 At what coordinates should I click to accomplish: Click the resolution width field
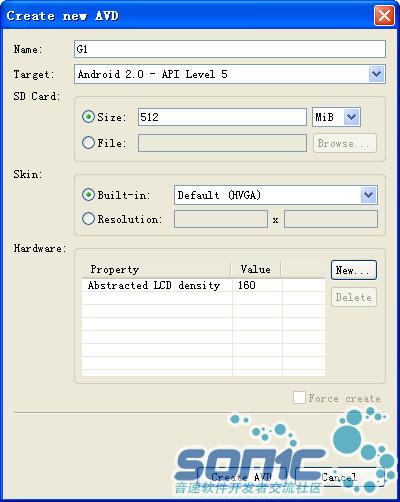(x=221, y=219)
